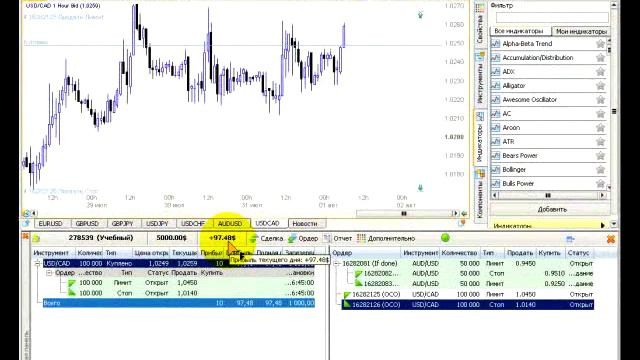
Task: Click the Статус column header in orders
Action: 579,253
